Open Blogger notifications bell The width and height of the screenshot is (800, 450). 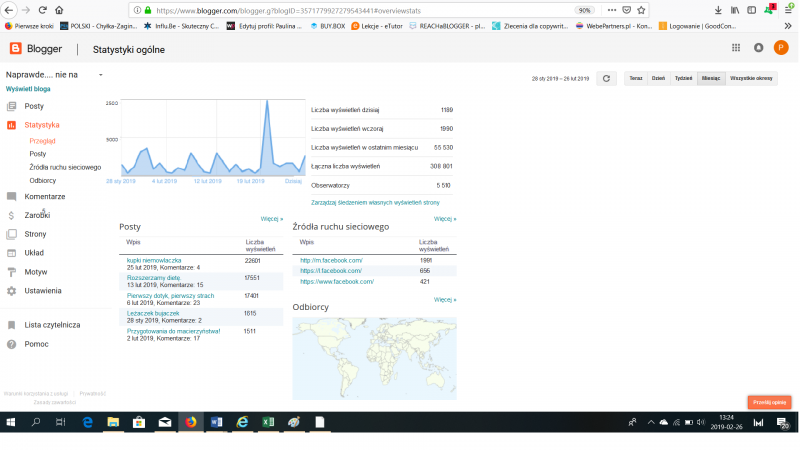pyautogui.click(x=758, y=47)
